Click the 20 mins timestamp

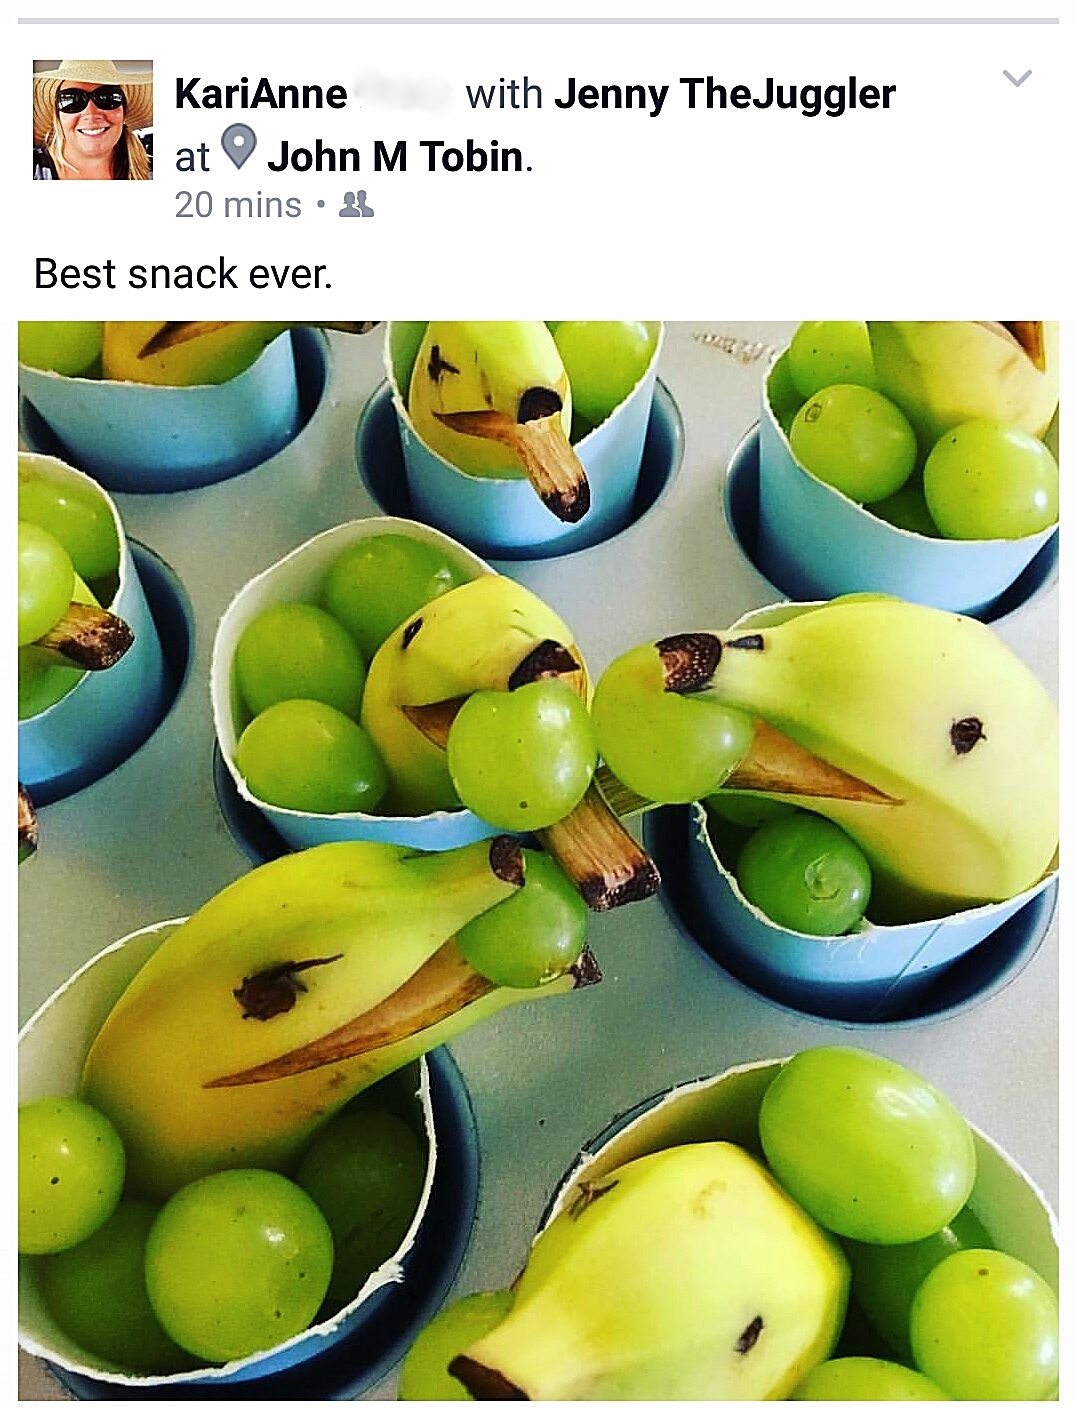pos(238,205)
